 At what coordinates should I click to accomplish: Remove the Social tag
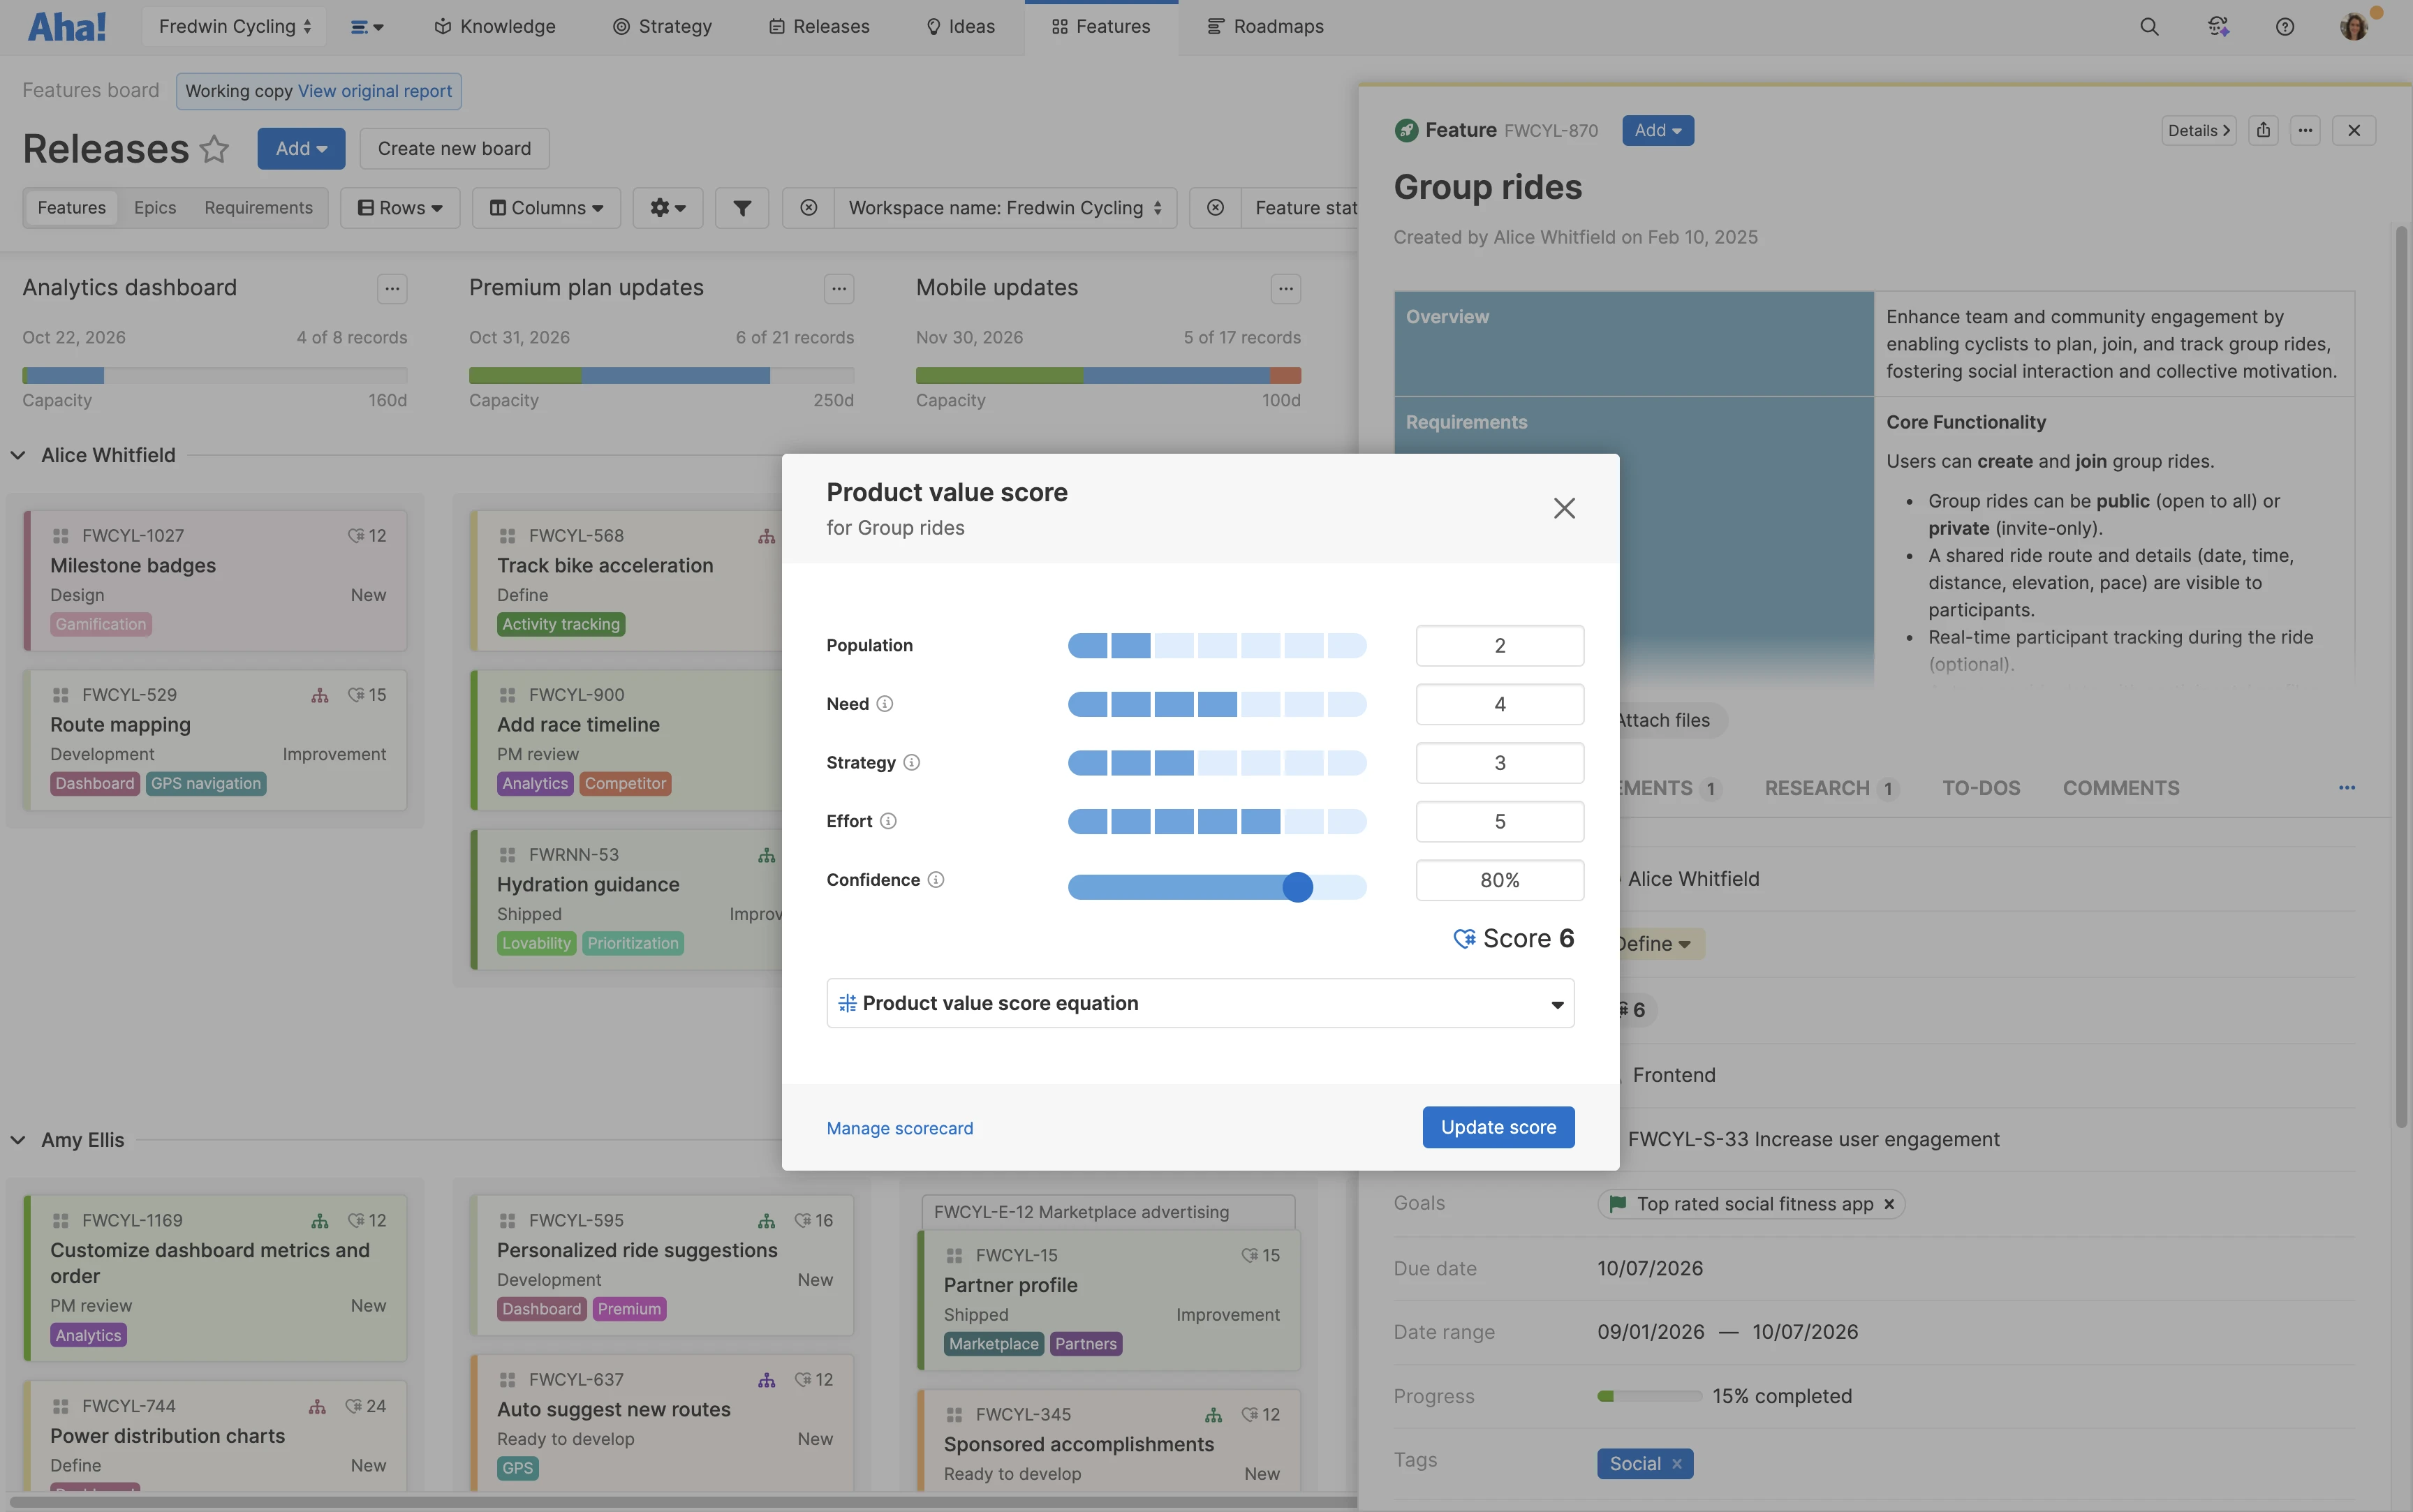coord(1677,1464)
